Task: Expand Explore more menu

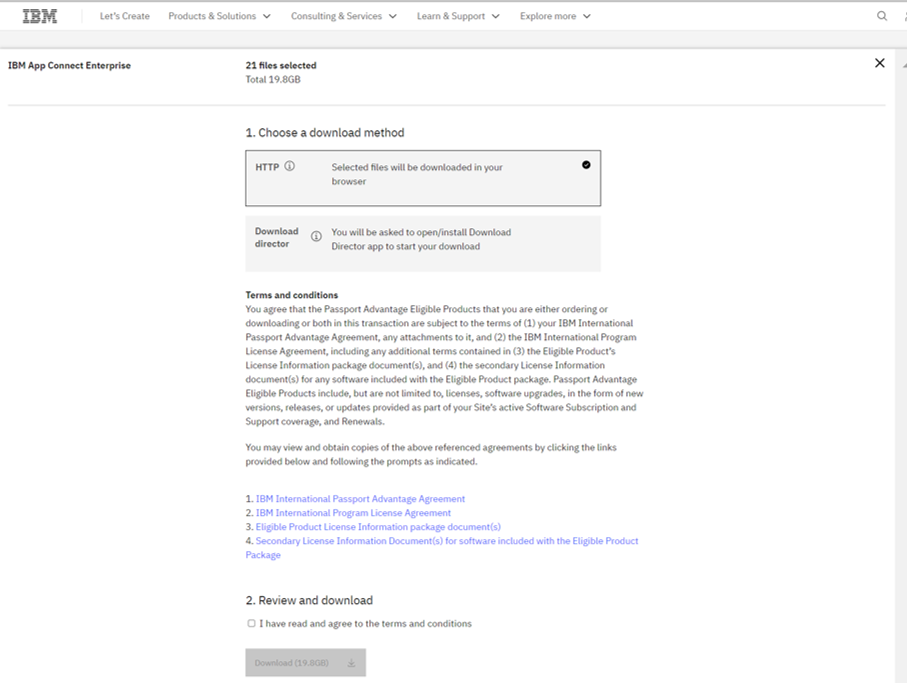Action: 555,16
